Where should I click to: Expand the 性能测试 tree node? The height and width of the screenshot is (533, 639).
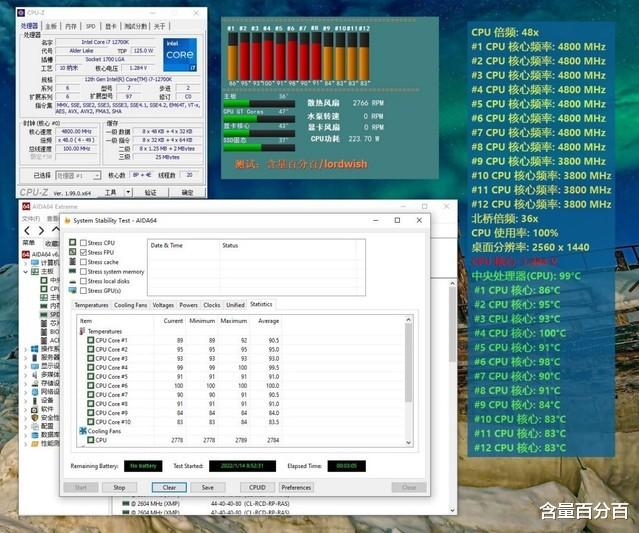coord(26,444)
